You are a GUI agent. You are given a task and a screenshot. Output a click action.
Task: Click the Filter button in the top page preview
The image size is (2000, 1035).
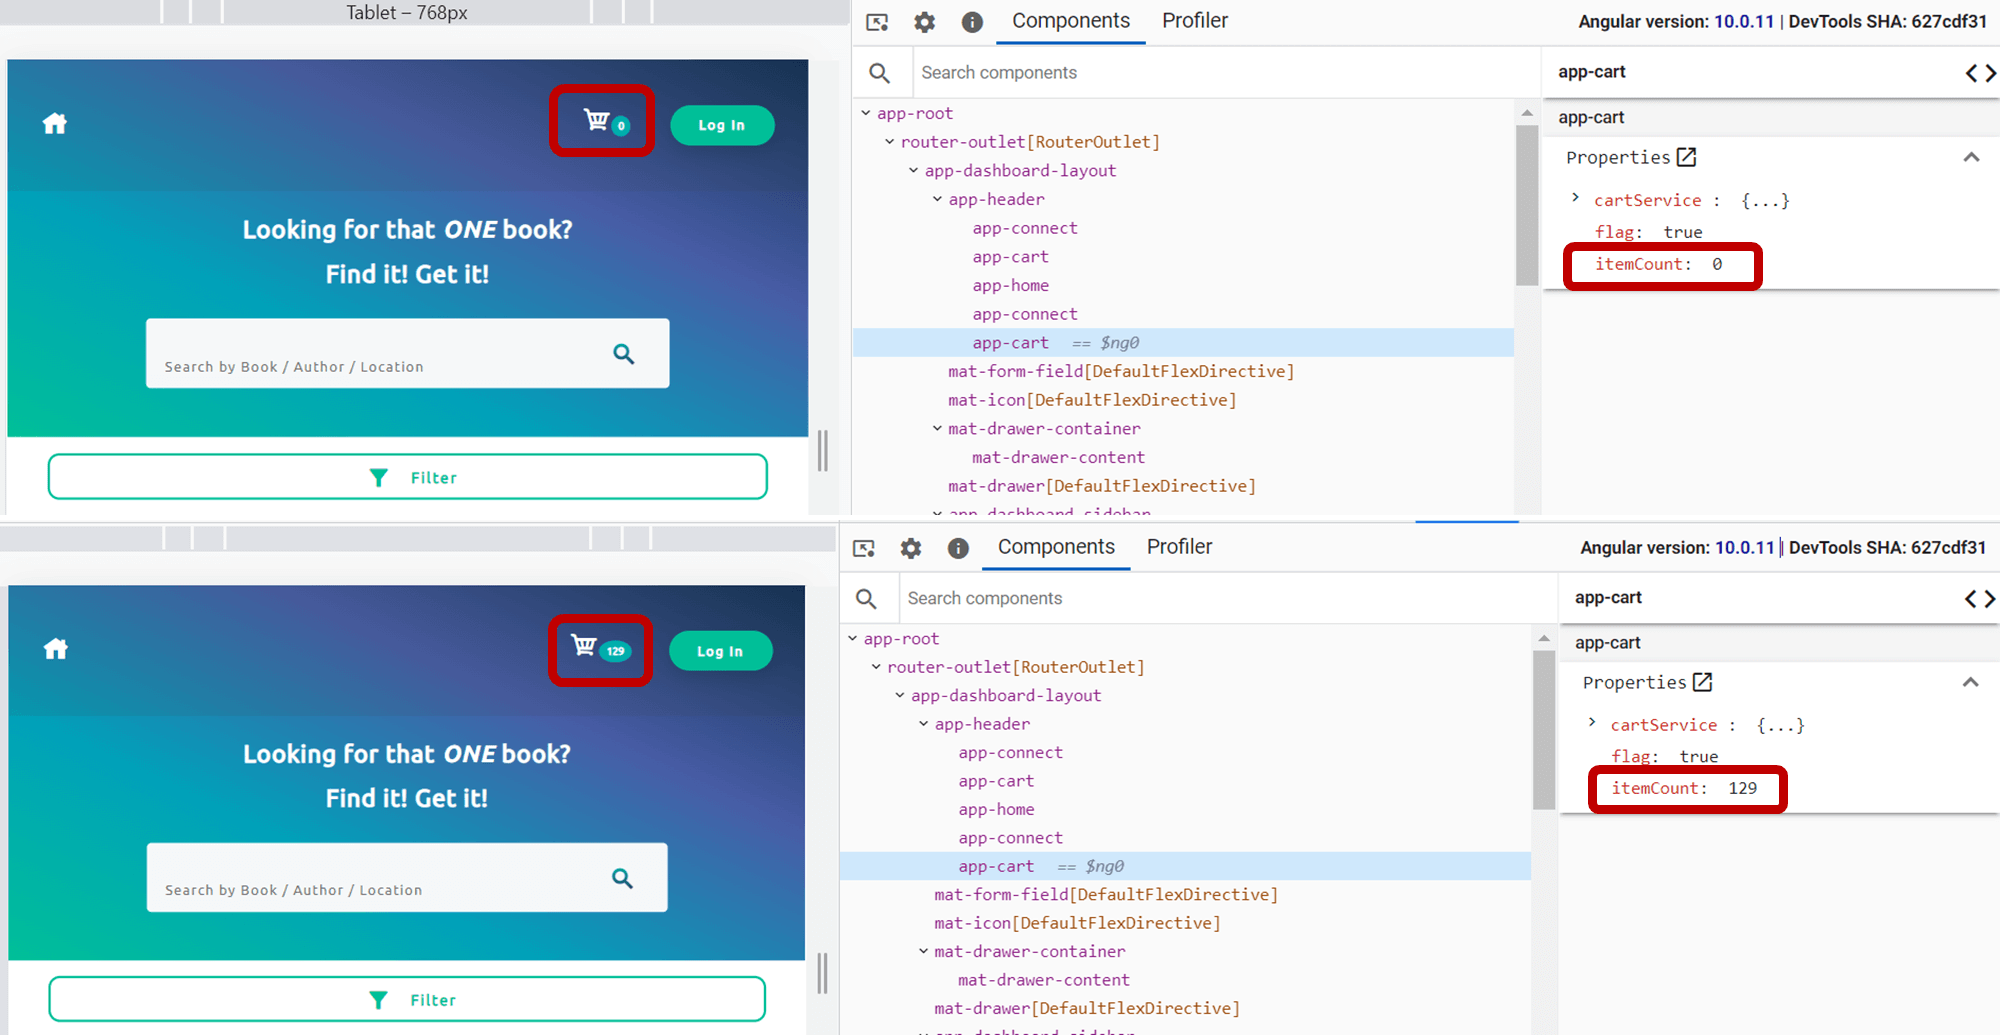(407, 477)
